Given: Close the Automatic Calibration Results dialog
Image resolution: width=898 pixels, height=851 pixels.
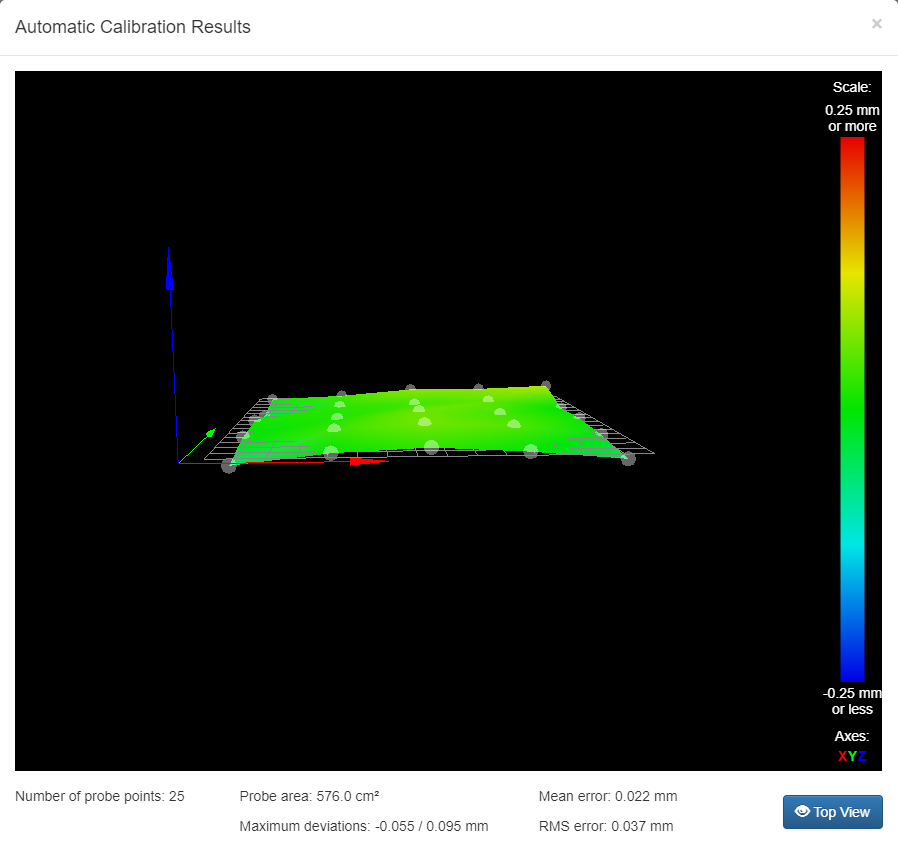Looking at the screenshot, I should coord(876,24).
